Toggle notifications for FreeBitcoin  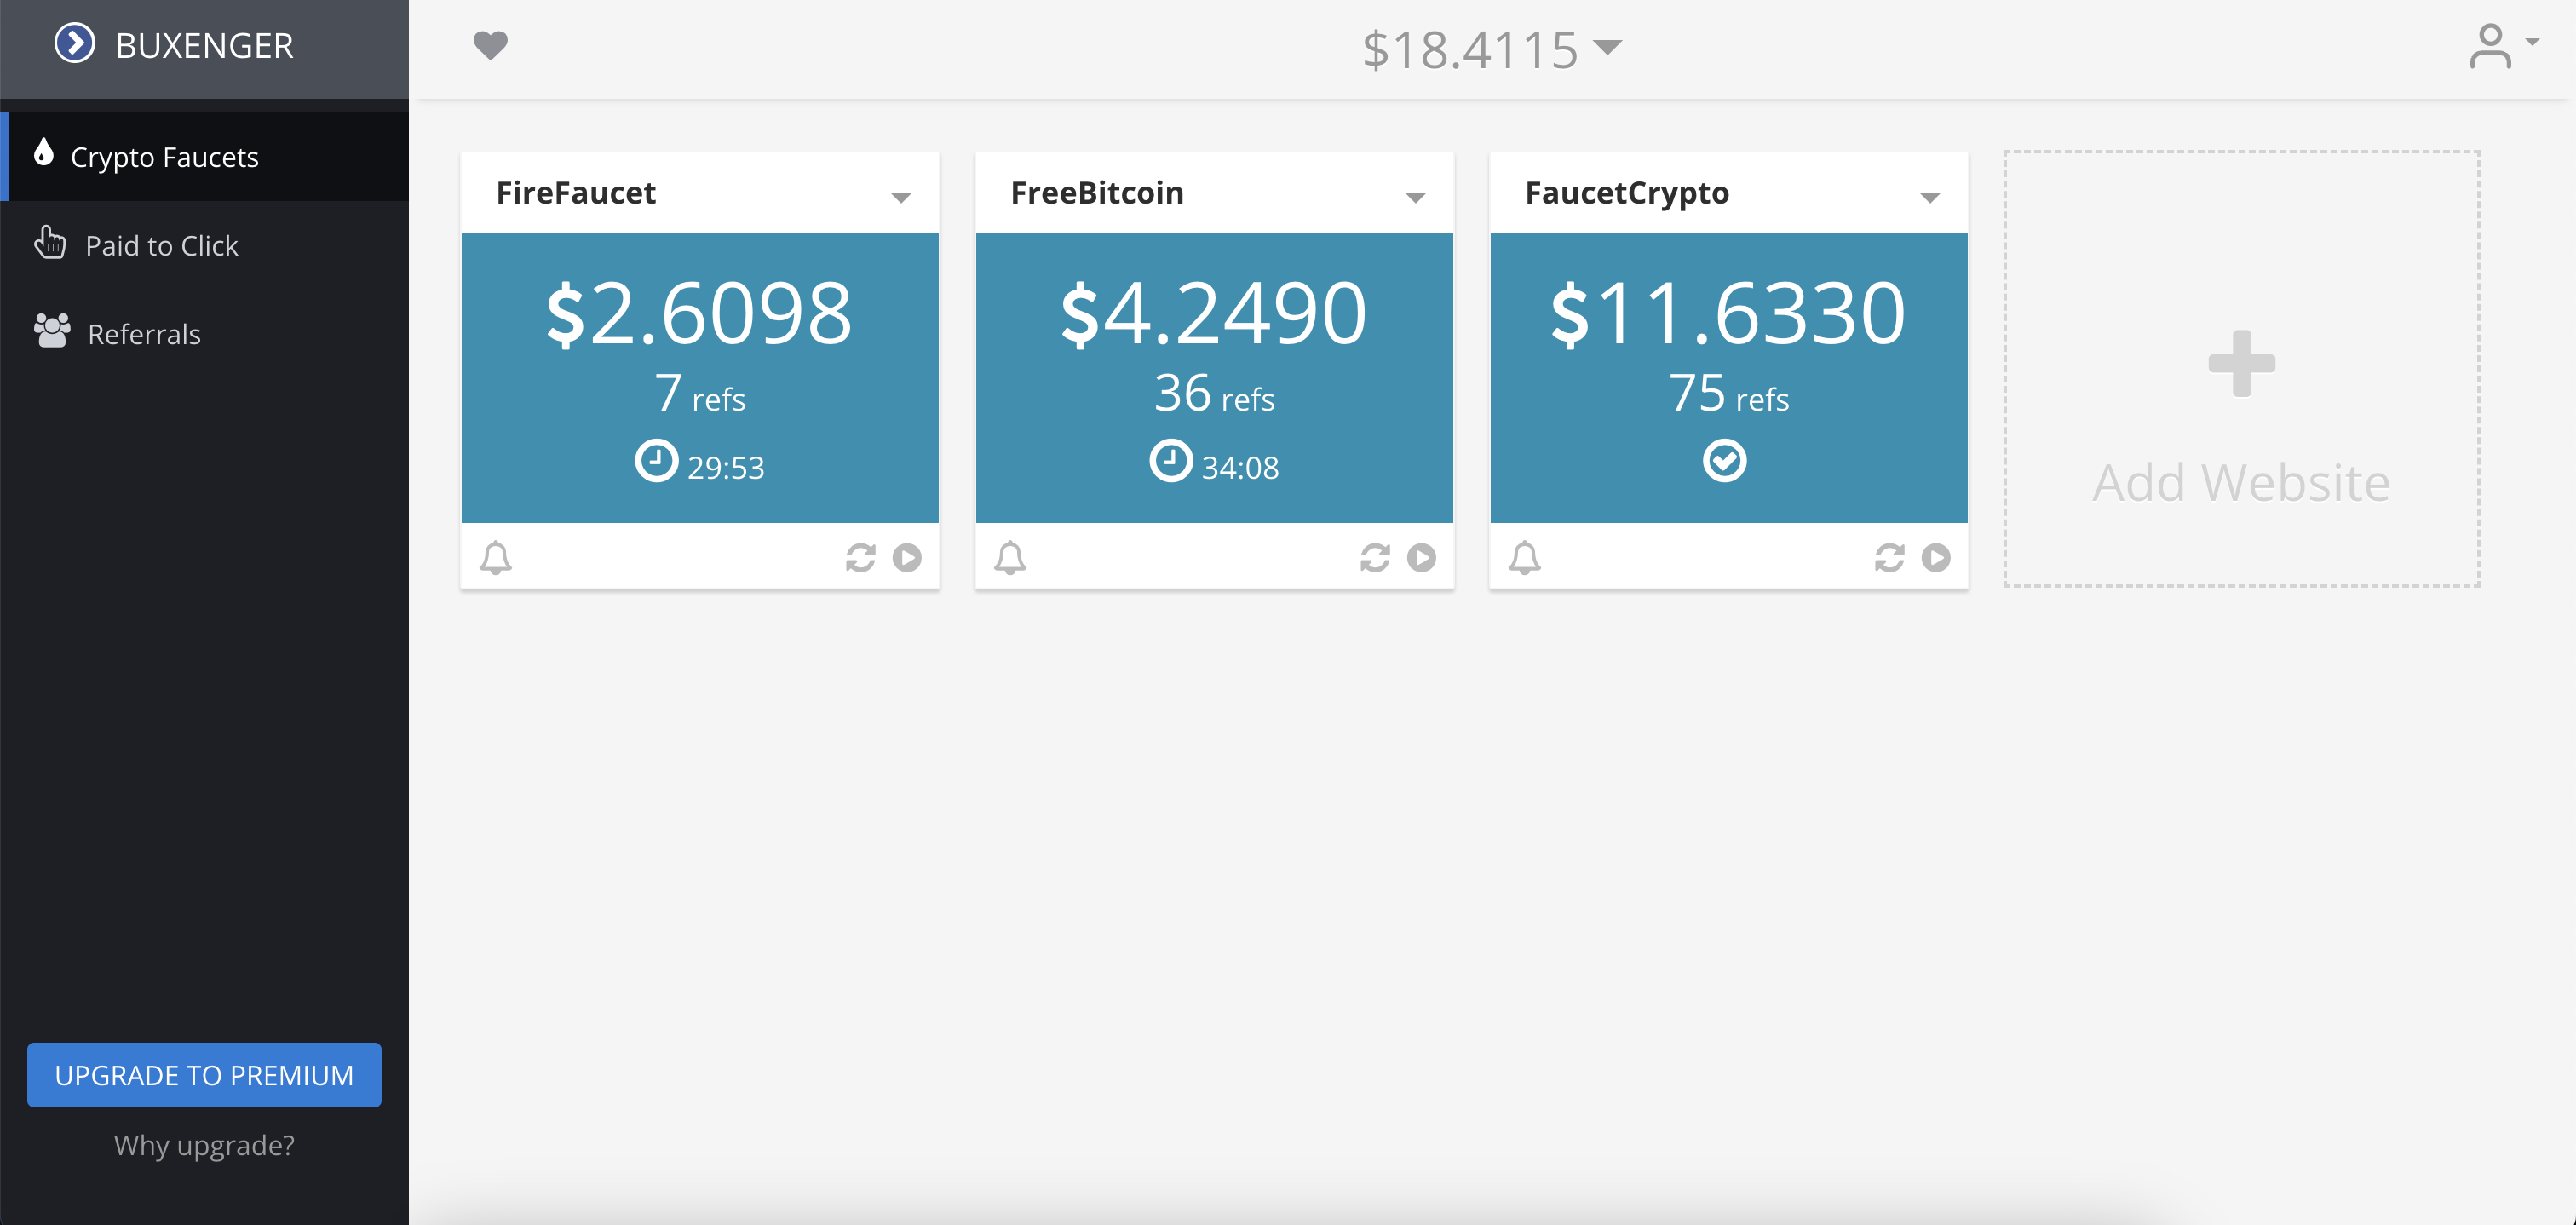coord(1010,558)
